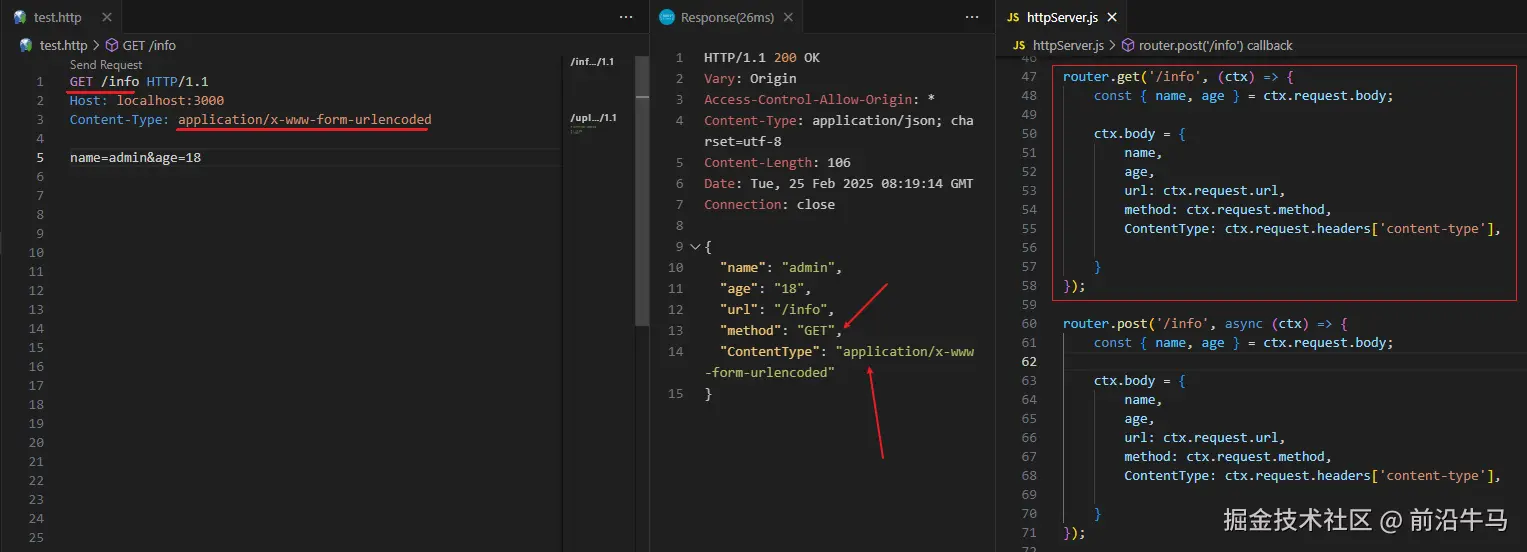Place cursor on 'GET /info HTTP/1.1' line
1527x552 pixels.
[139, 81]
